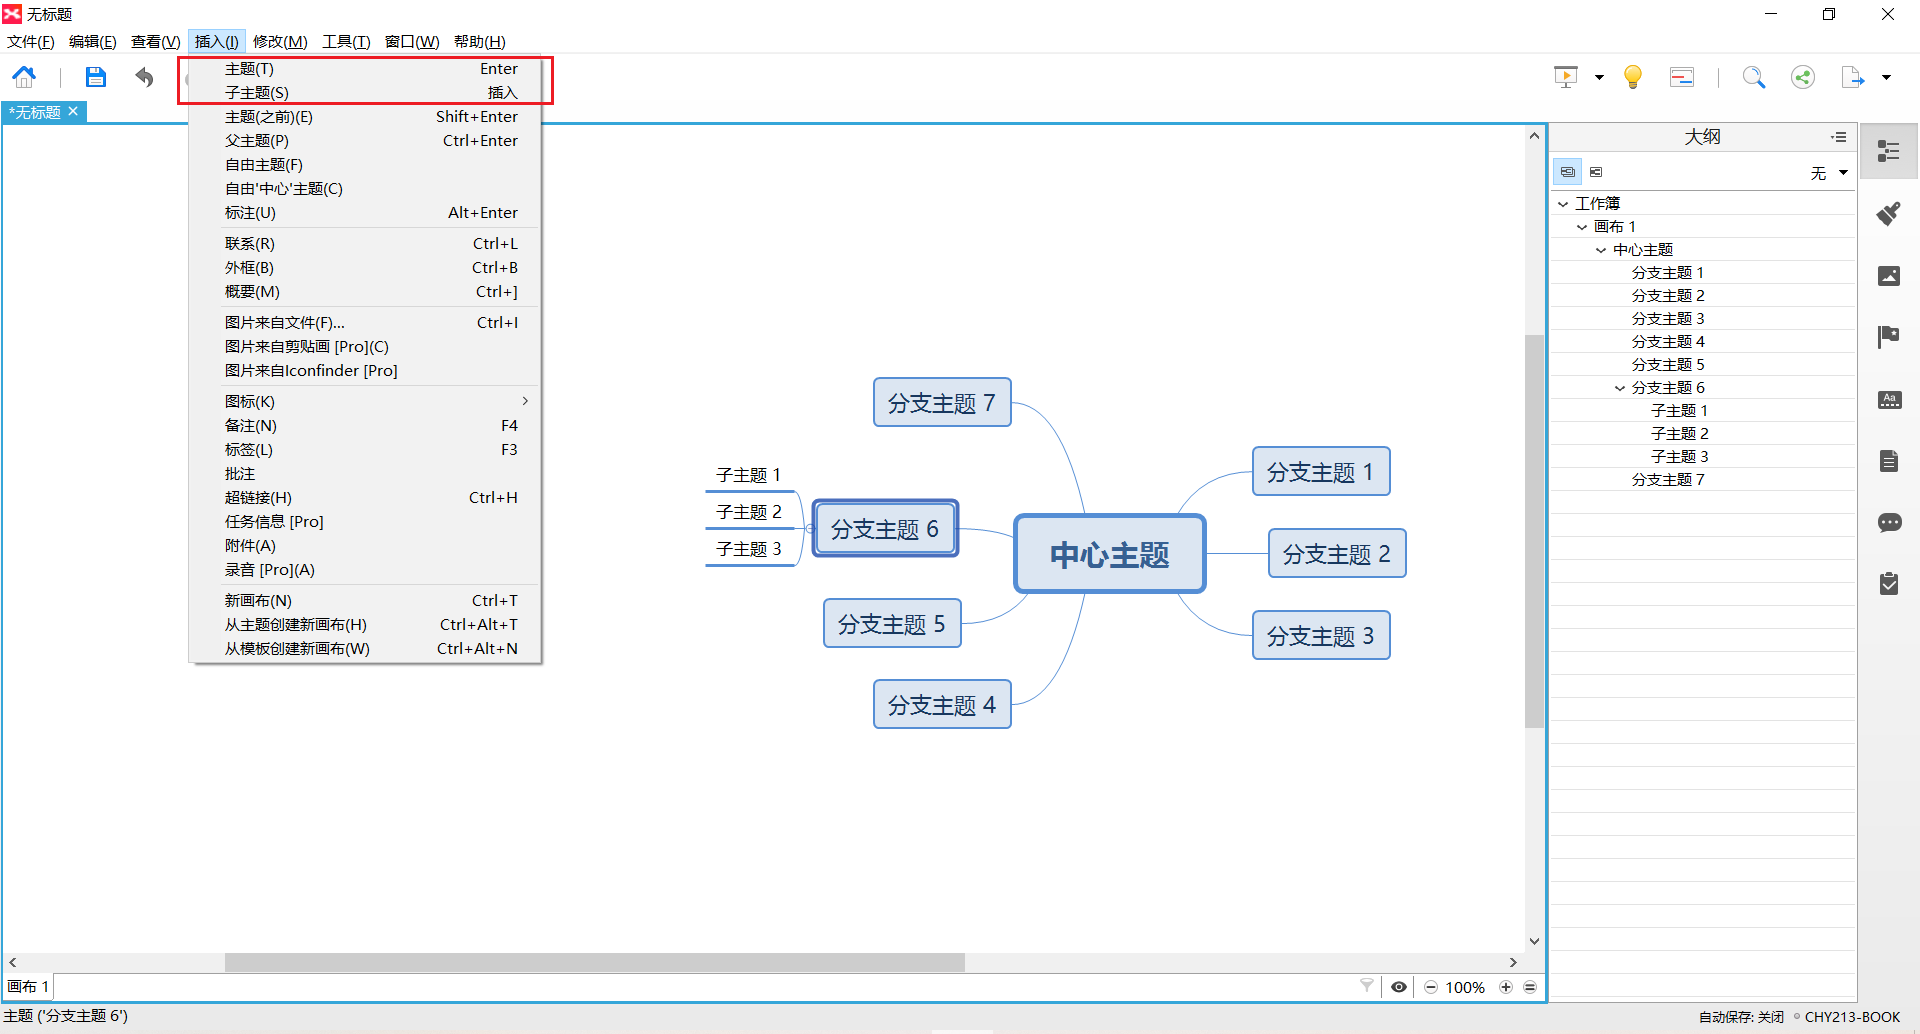The image size is (1920, 1034).
Task: Open presentation dropdown arrow
Action: point(1599,77)
